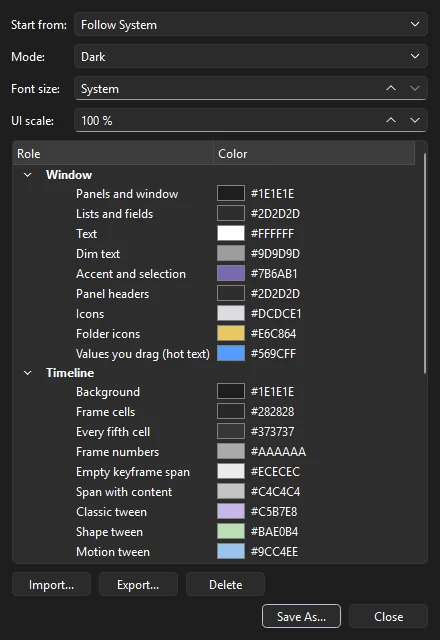440x640 pixels.
Task: Click hex value #E6C864
Action: coord(273,333)
